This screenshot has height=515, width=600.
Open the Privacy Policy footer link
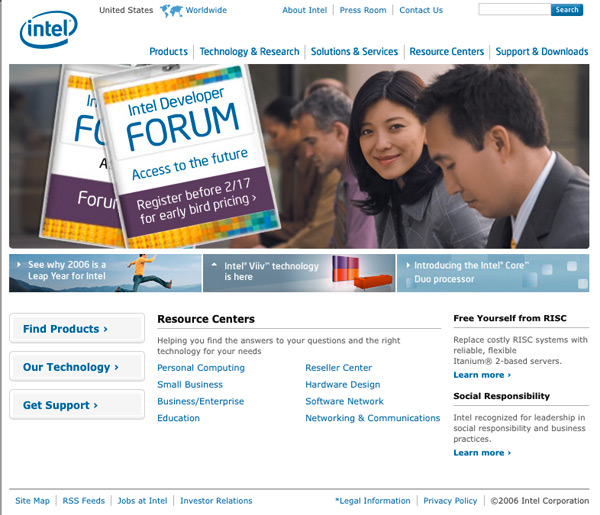[x=450, y=501]
